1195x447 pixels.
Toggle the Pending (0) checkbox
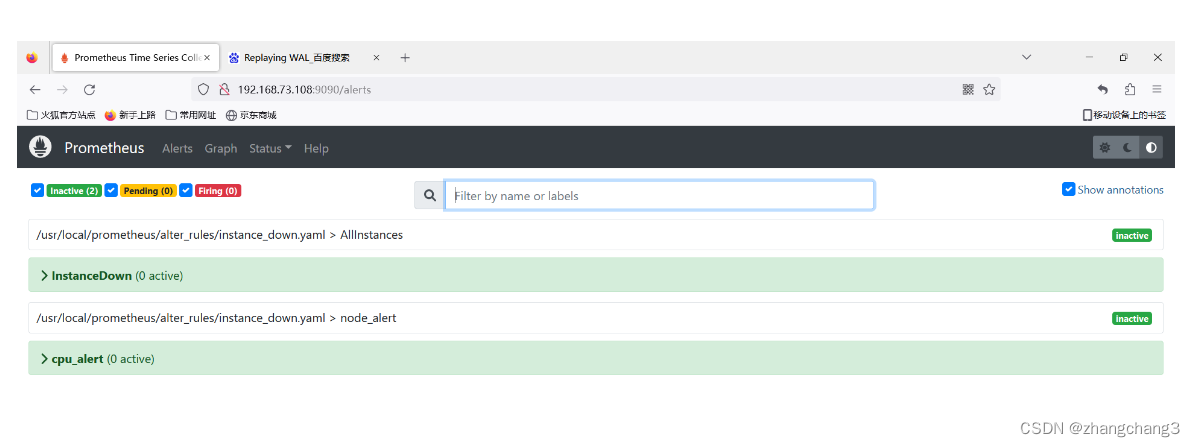(x=111, y=190)
